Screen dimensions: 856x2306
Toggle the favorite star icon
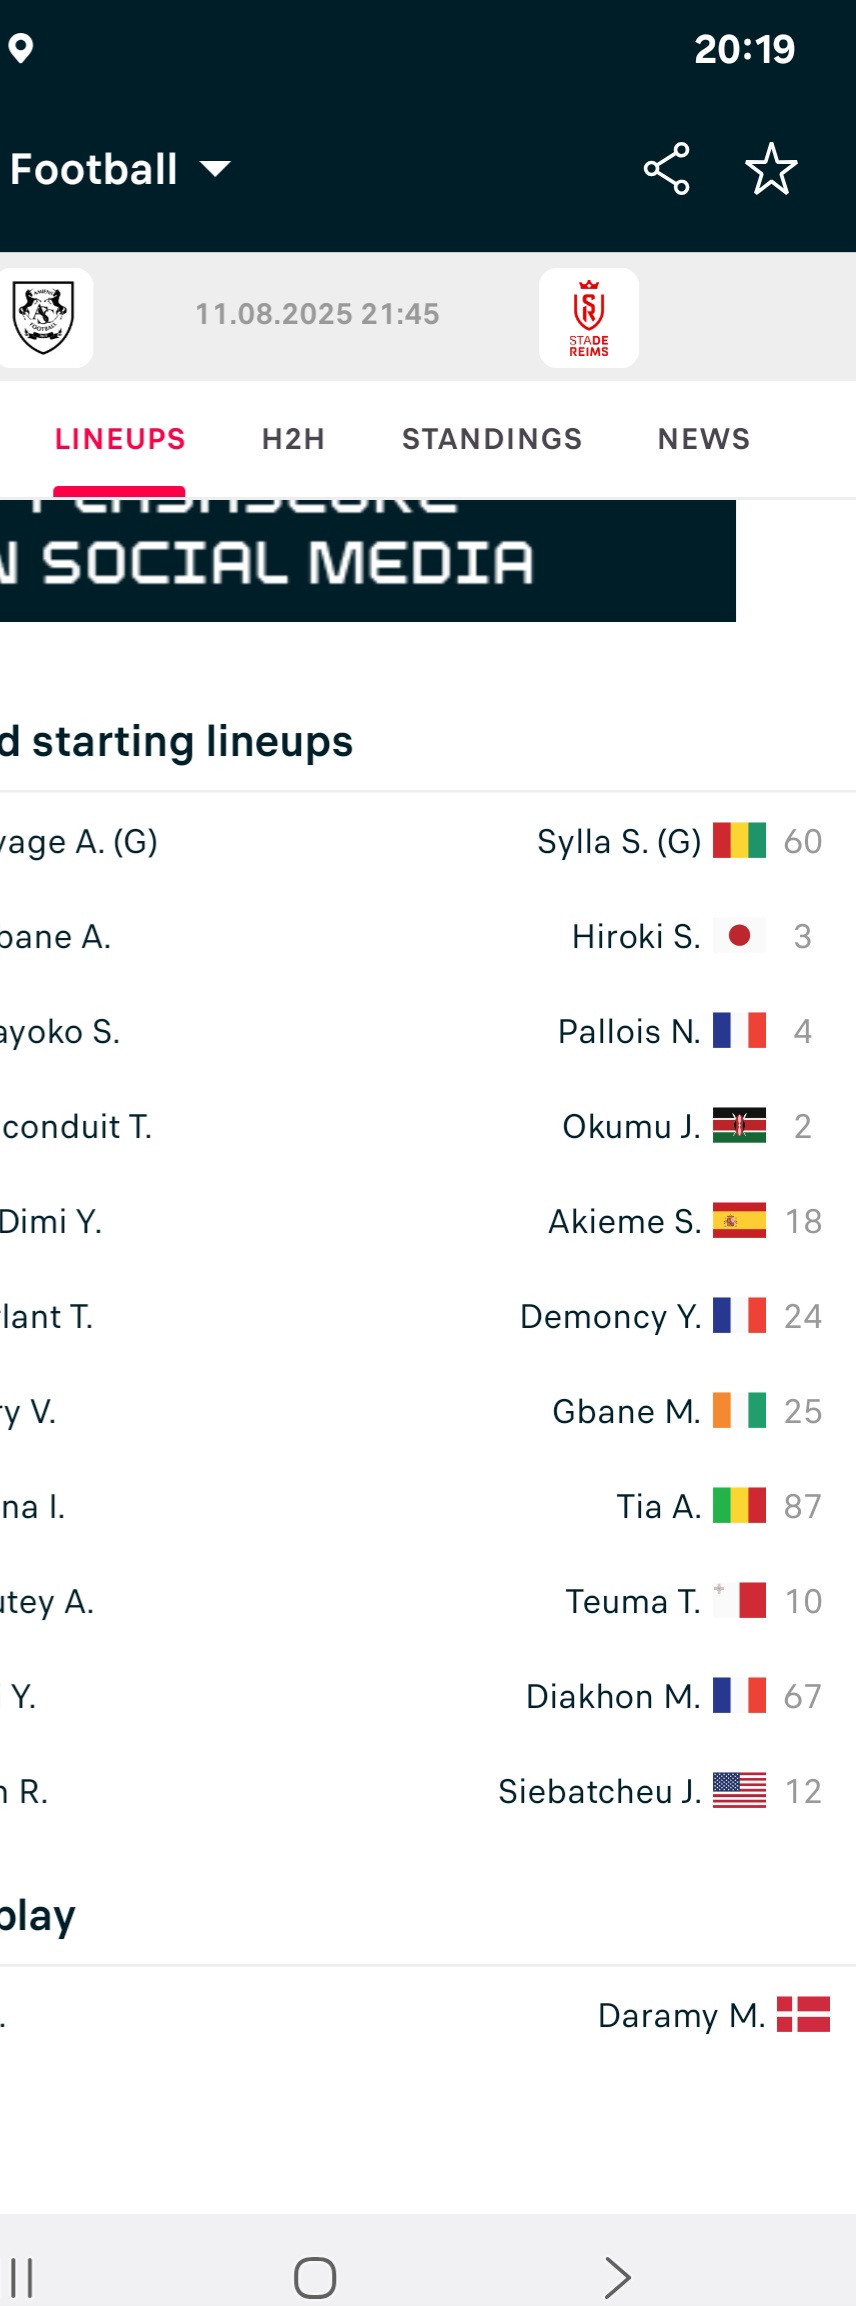tap(771, 168)
